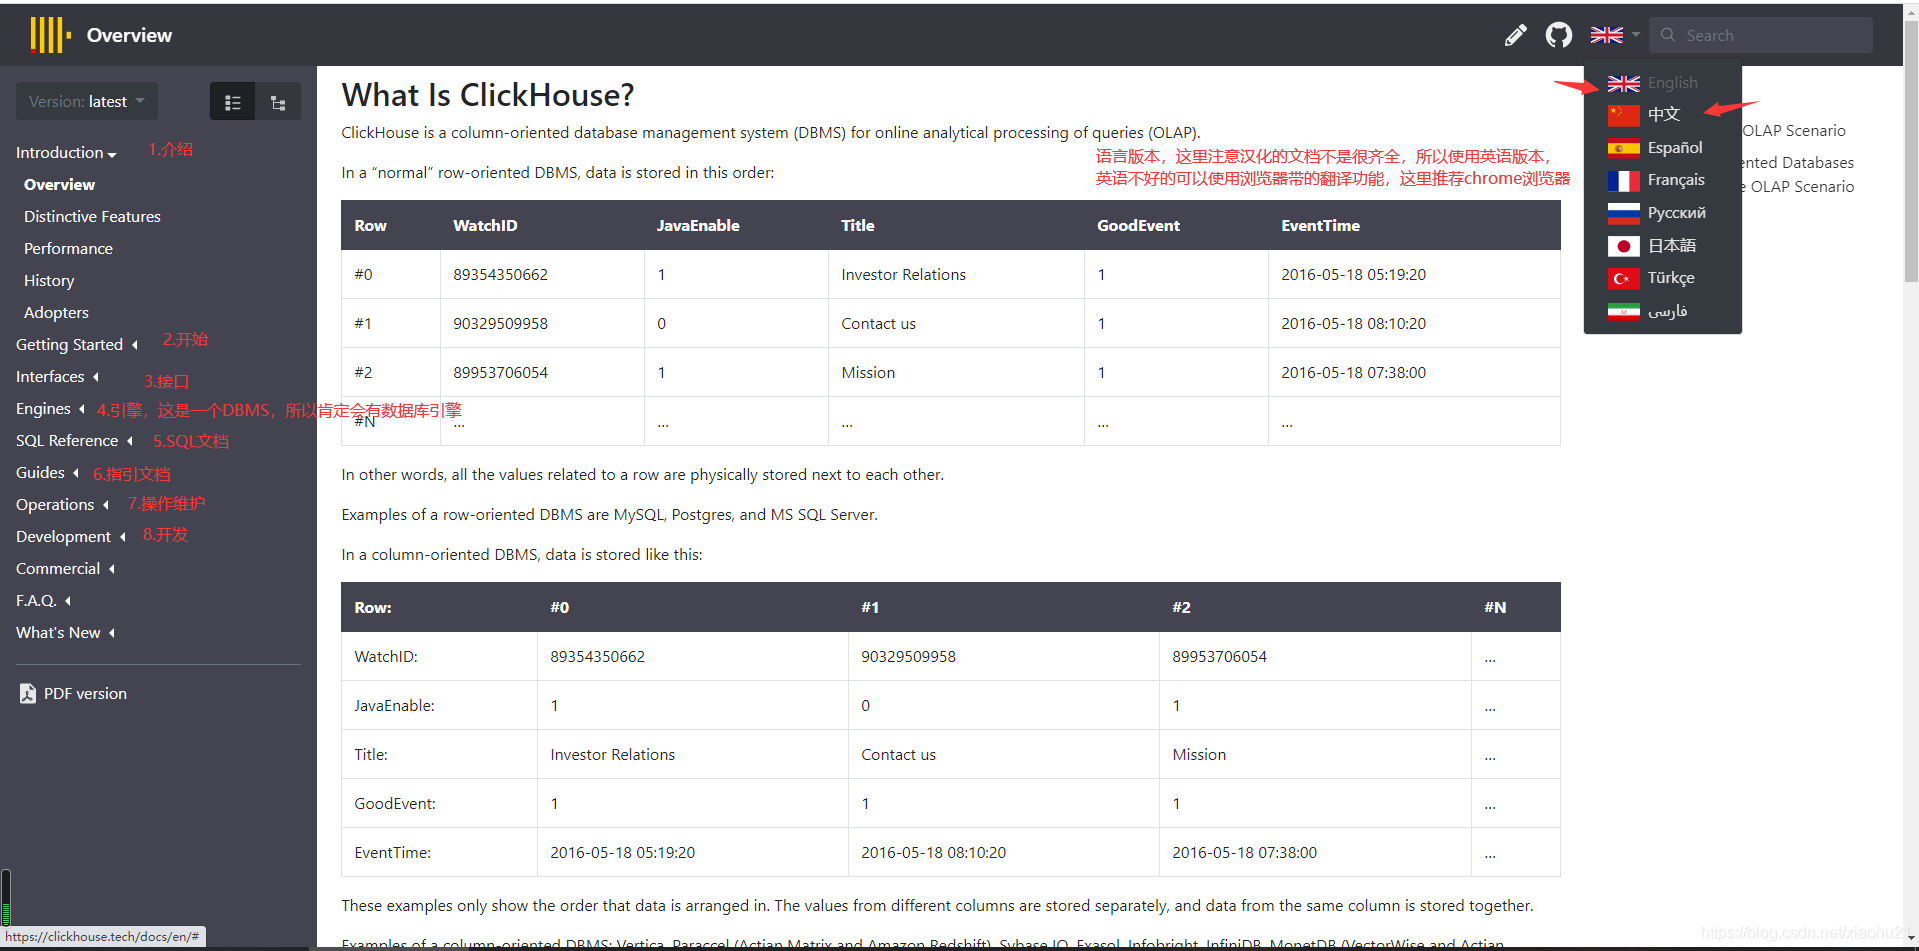Click the What Is ClickHouse? heading
Image resolution: width=1919 pixels, height=951 pixels.
(x=488, y=95)
